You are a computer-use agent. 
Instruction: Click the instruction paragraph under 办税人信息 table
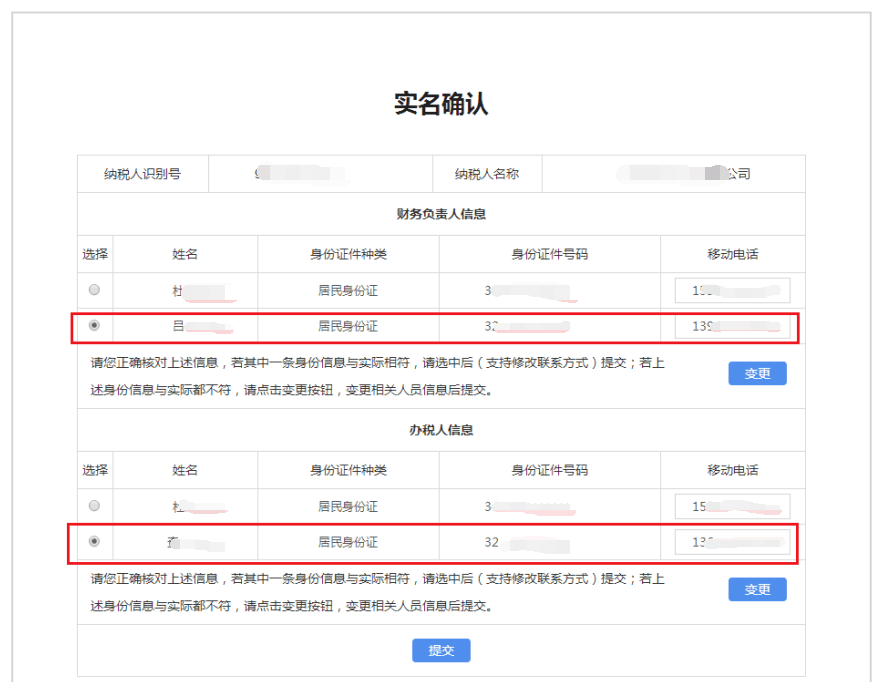[378, 592]
